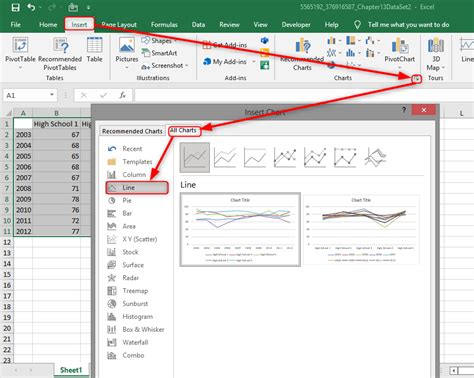Insert SmartArt graphic
This screenshot has width=474, height=378.
click(x=160, y=53)
